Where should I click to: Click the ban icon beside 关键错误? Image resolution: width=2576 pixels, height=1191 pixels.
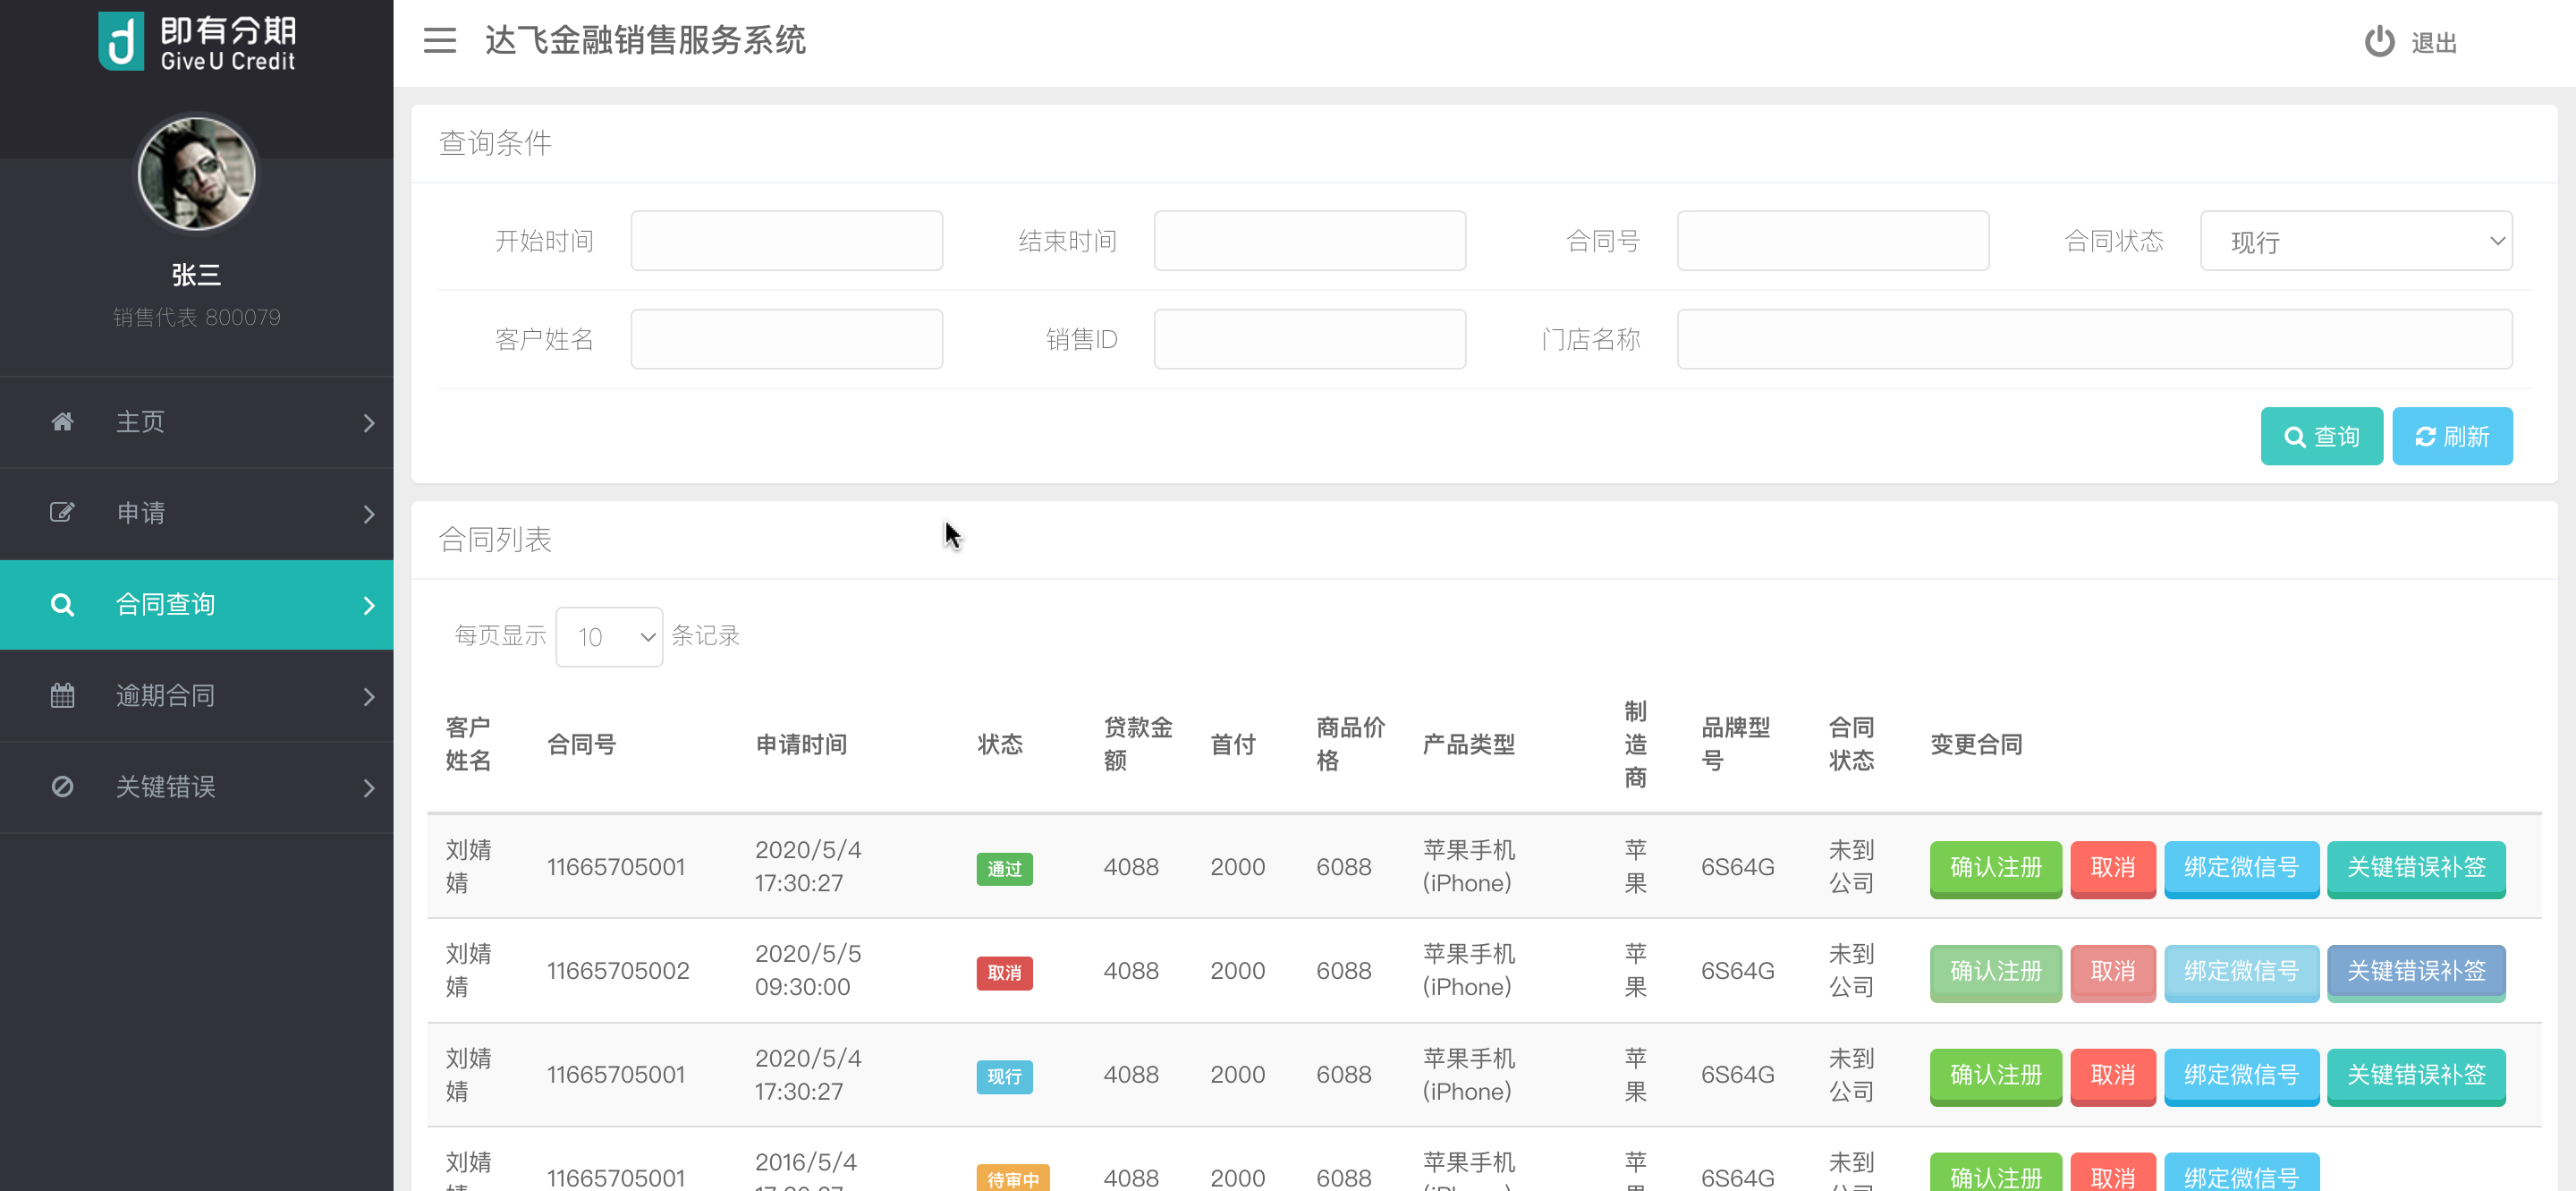pyautogui.click(x=62, y=787)
